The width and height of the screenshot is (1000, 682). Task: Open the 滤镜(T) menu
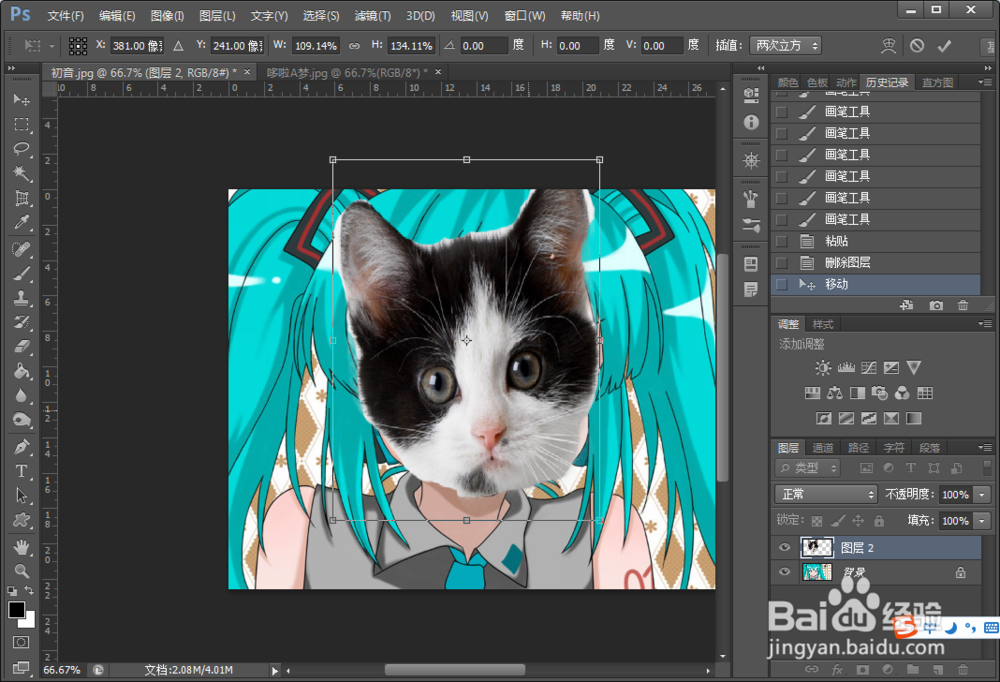(x=372, y=16)
